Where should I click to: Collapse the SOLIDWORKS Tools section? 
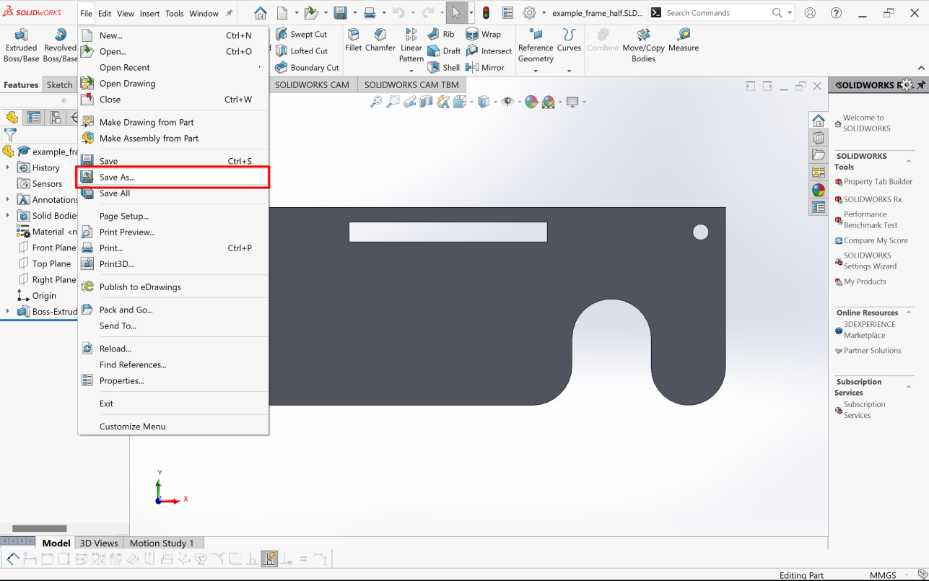[x=909, y=161]
